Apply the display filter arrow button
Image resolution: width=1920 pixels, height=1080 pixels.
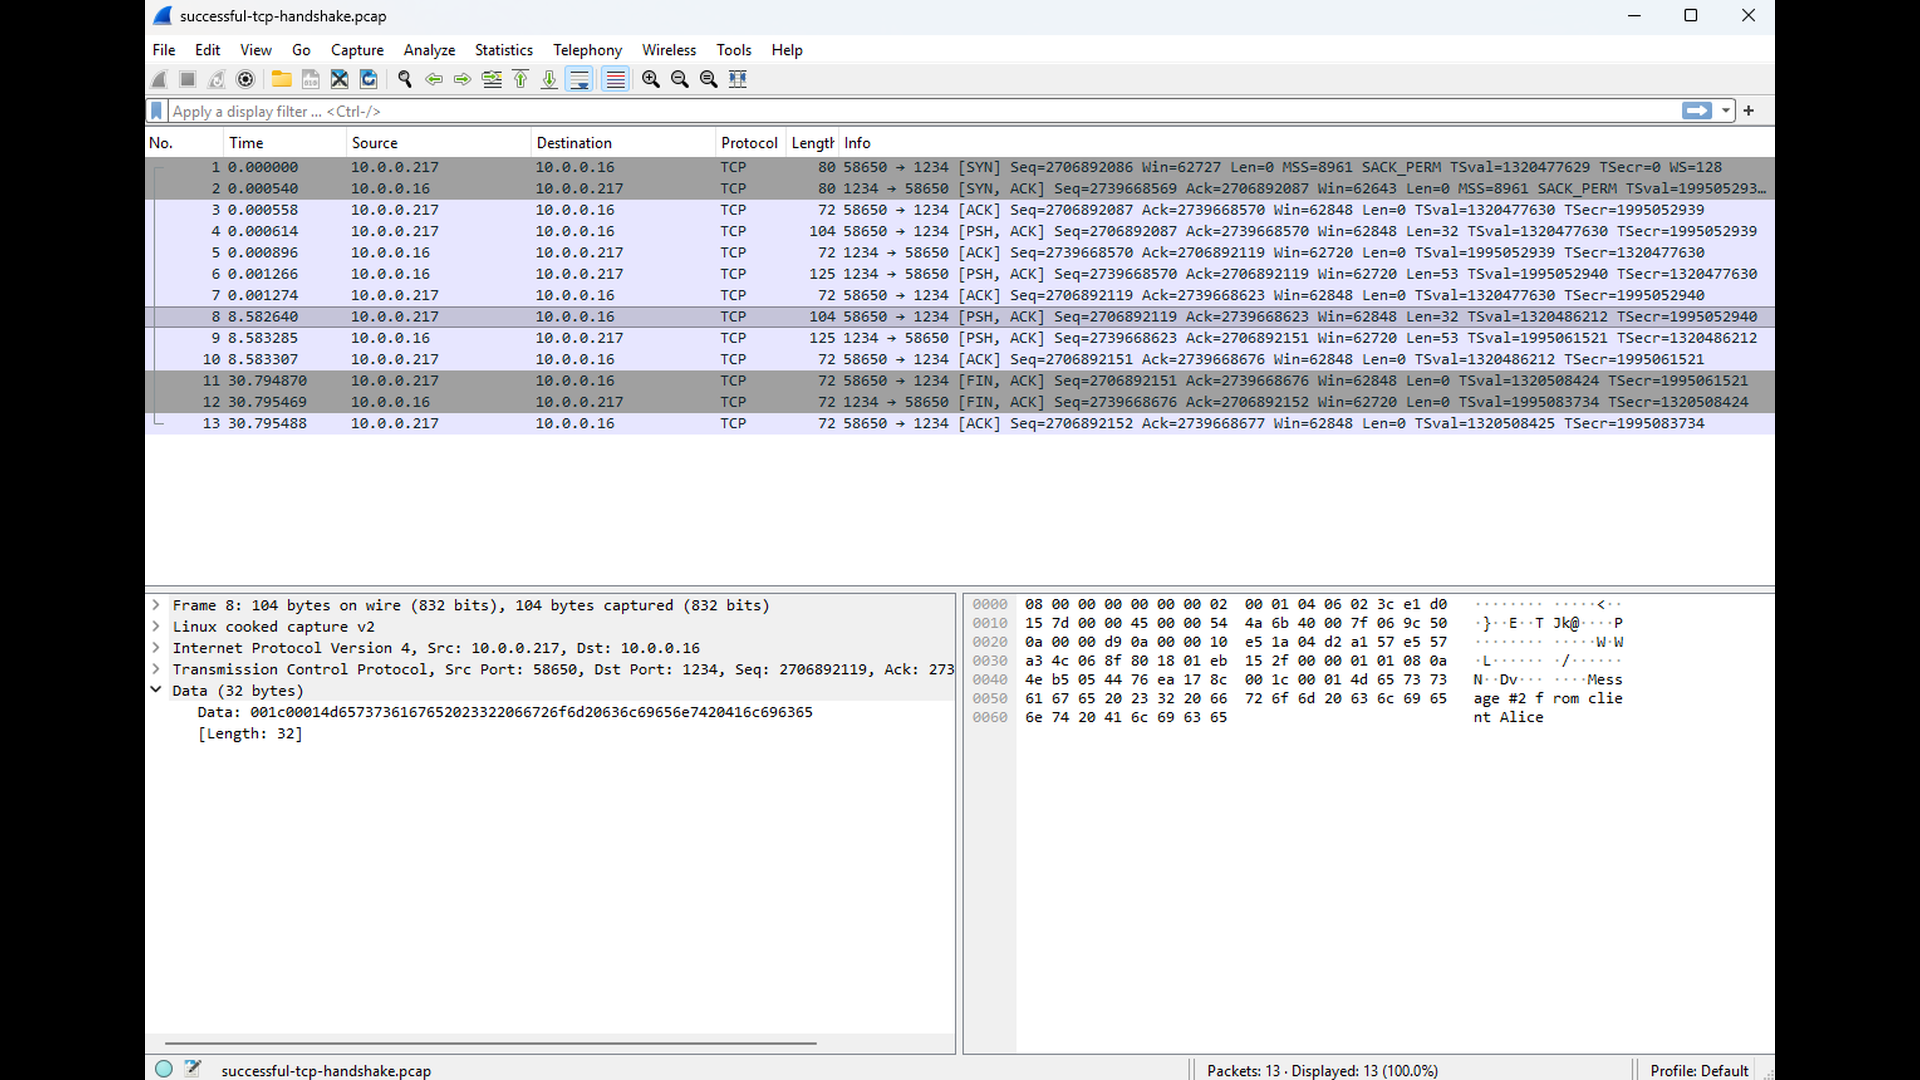click(x=1697, y=111)
